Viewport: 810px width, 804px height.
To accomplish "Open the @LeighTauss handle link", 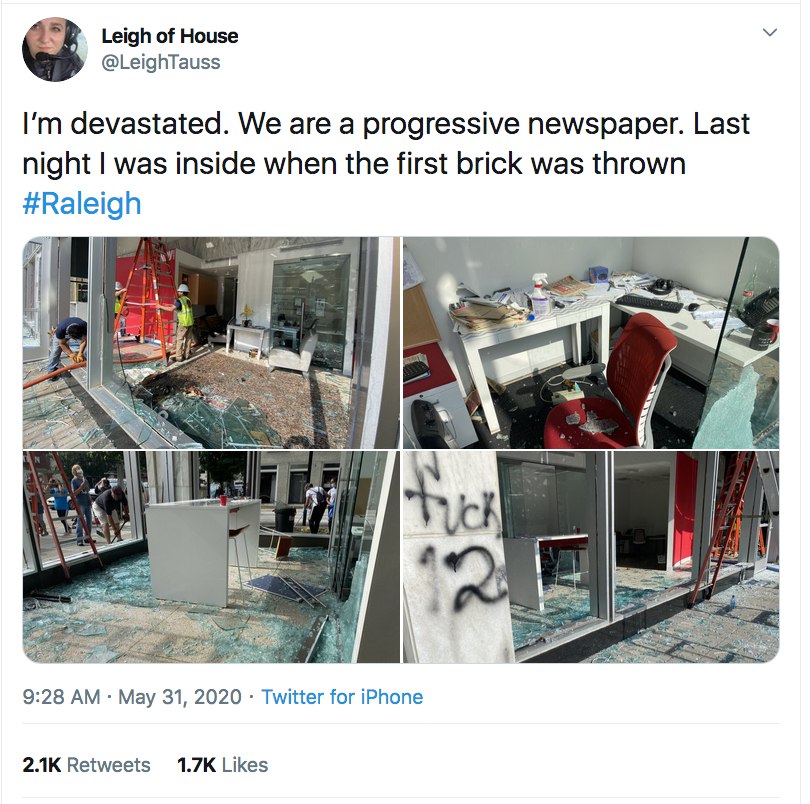I will coord(161,62).
